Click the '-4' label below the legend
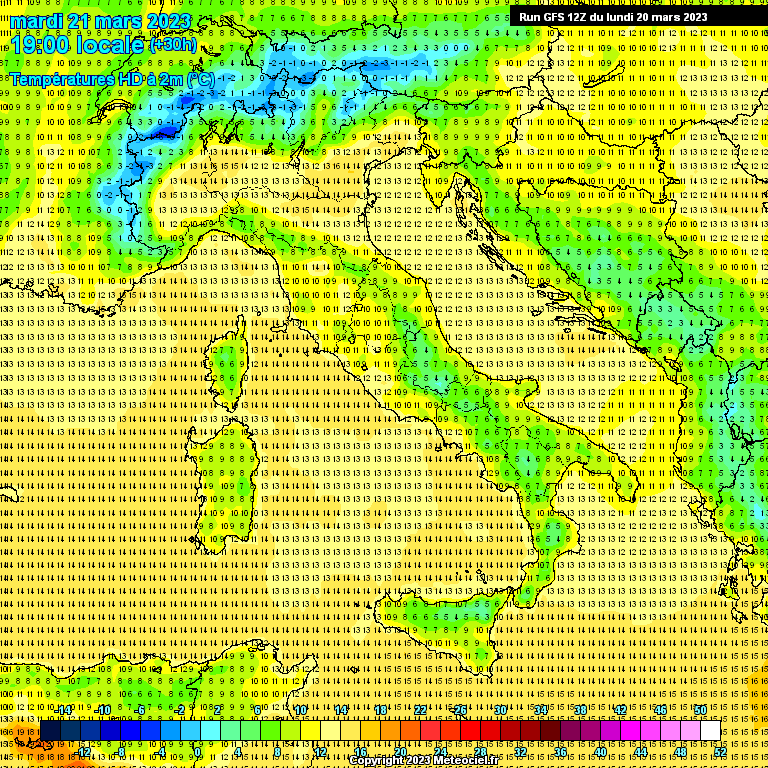This screenshot has width=768, height=768. tap(160, 752)
